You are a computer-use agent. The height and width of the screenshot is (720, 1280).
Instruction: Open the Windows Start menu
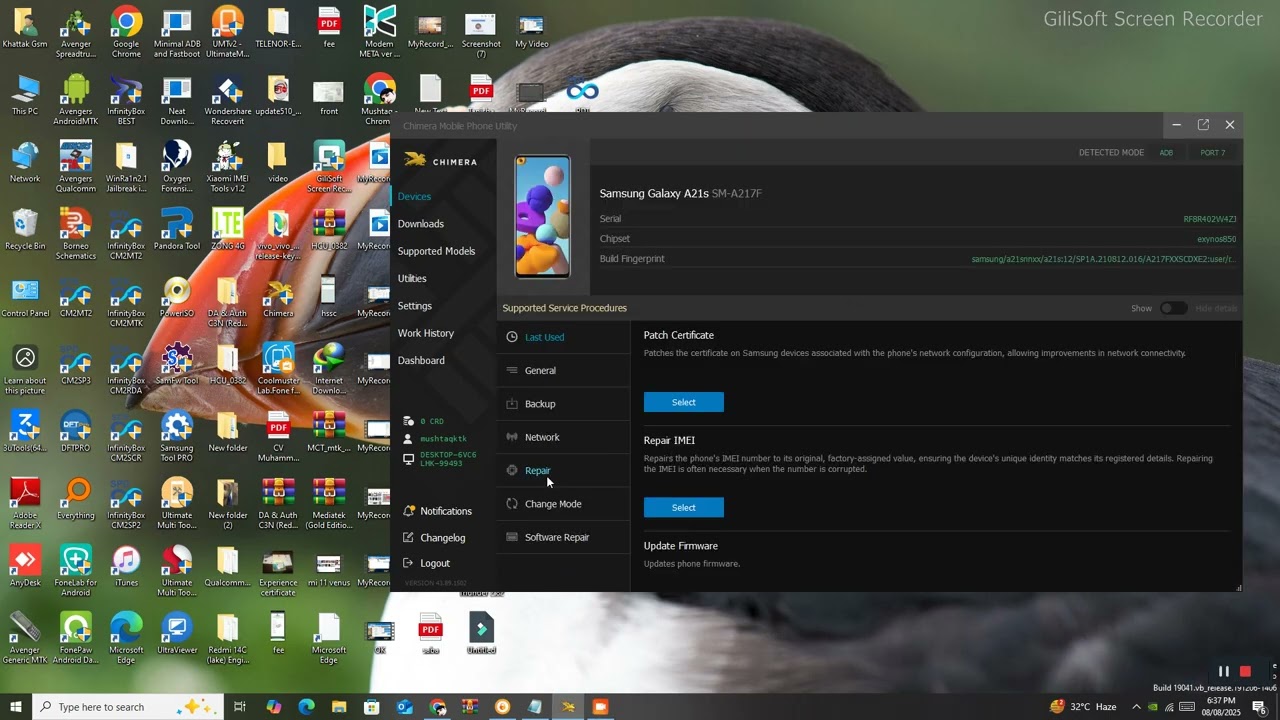[x=16, y=707]
